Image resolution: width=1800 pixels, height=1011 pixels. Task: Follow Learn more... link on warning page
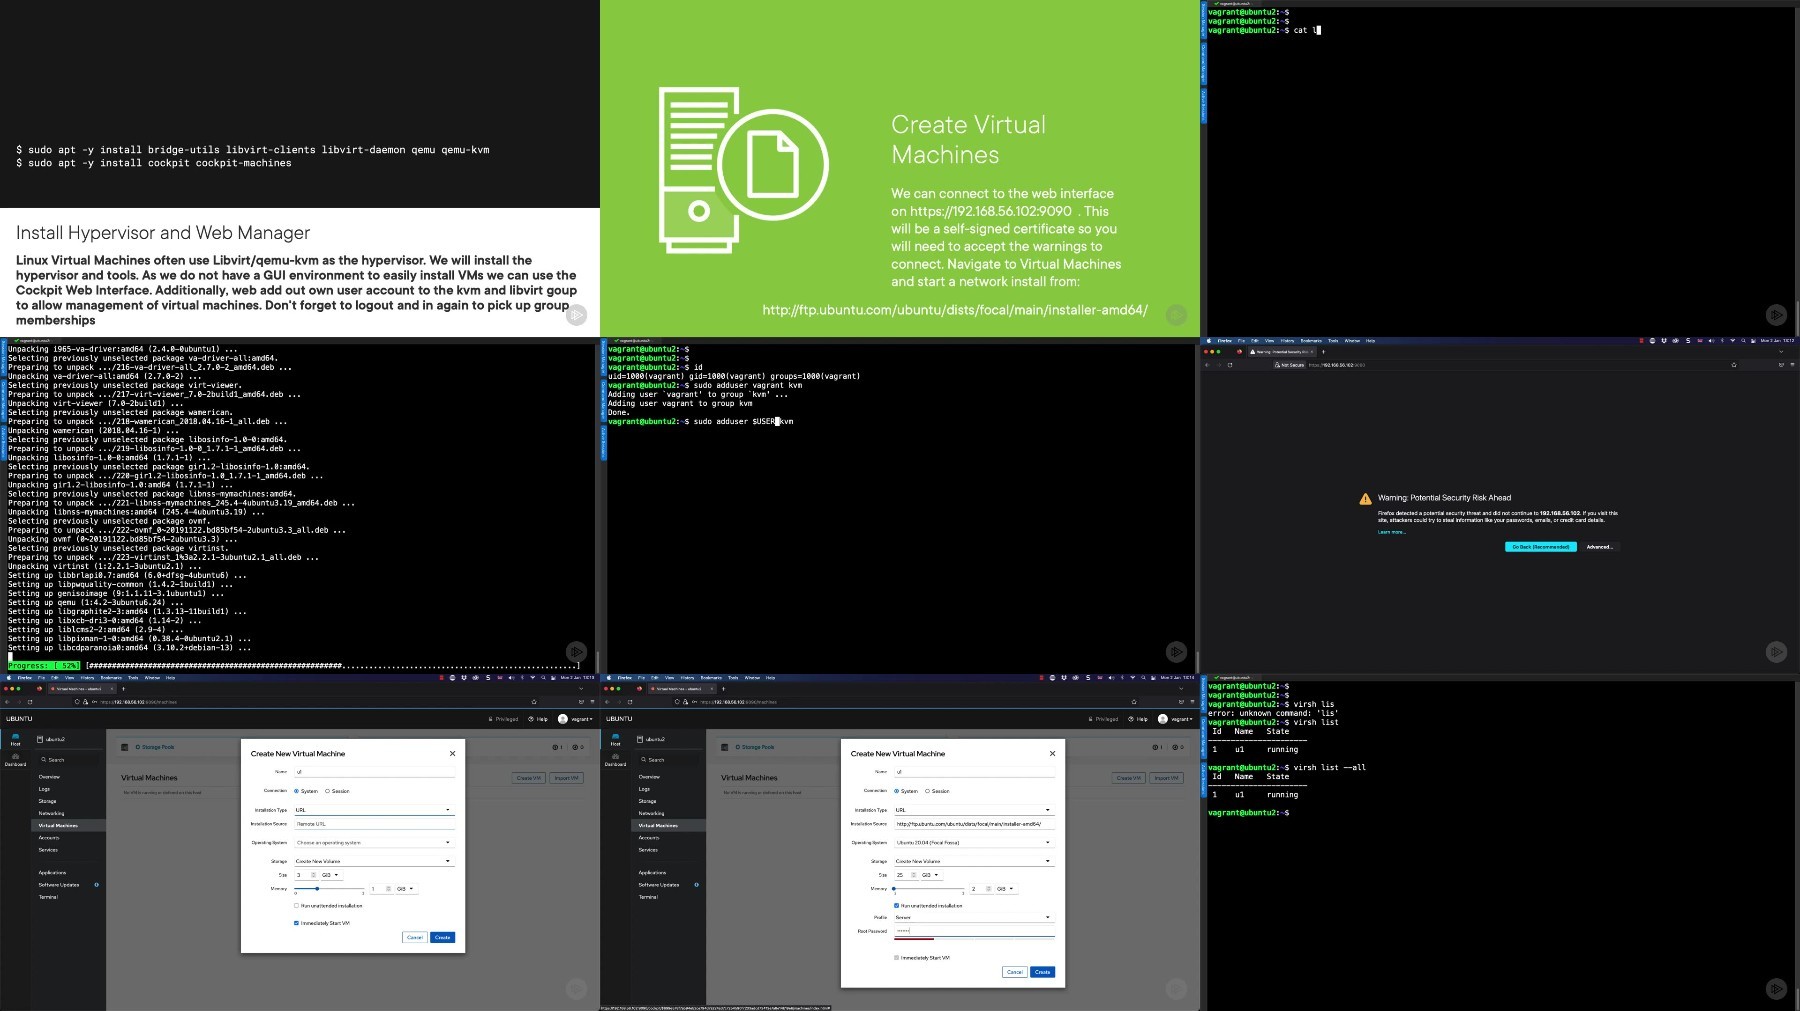pos(1392,532)
